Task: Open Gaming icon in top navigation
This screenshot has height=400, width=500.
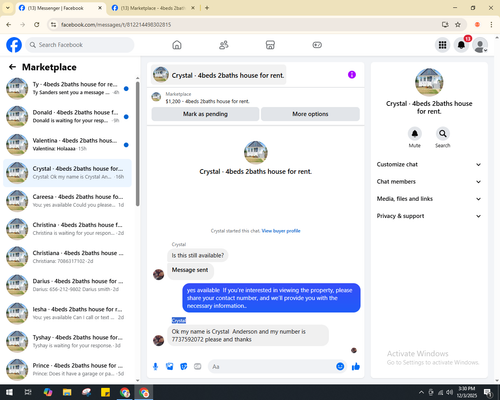Action: click(x=317, y=45)
